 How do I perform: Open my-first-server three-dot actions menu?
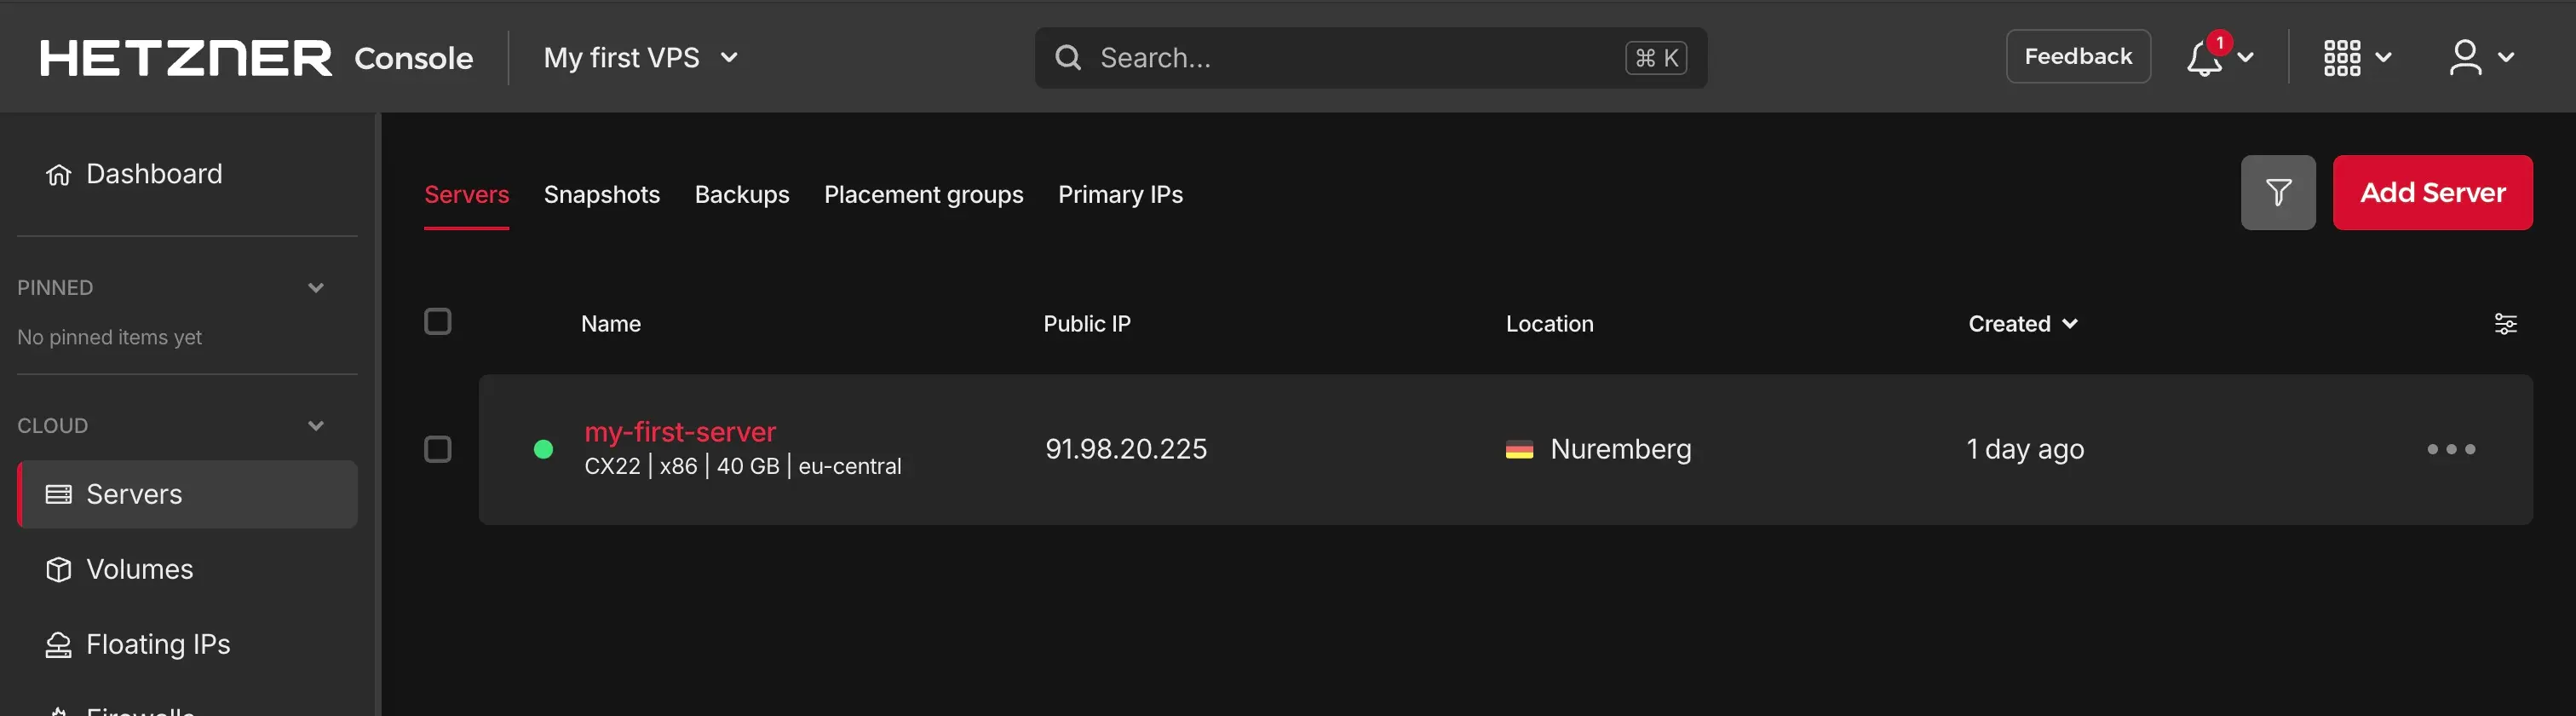coord(2451,449)
